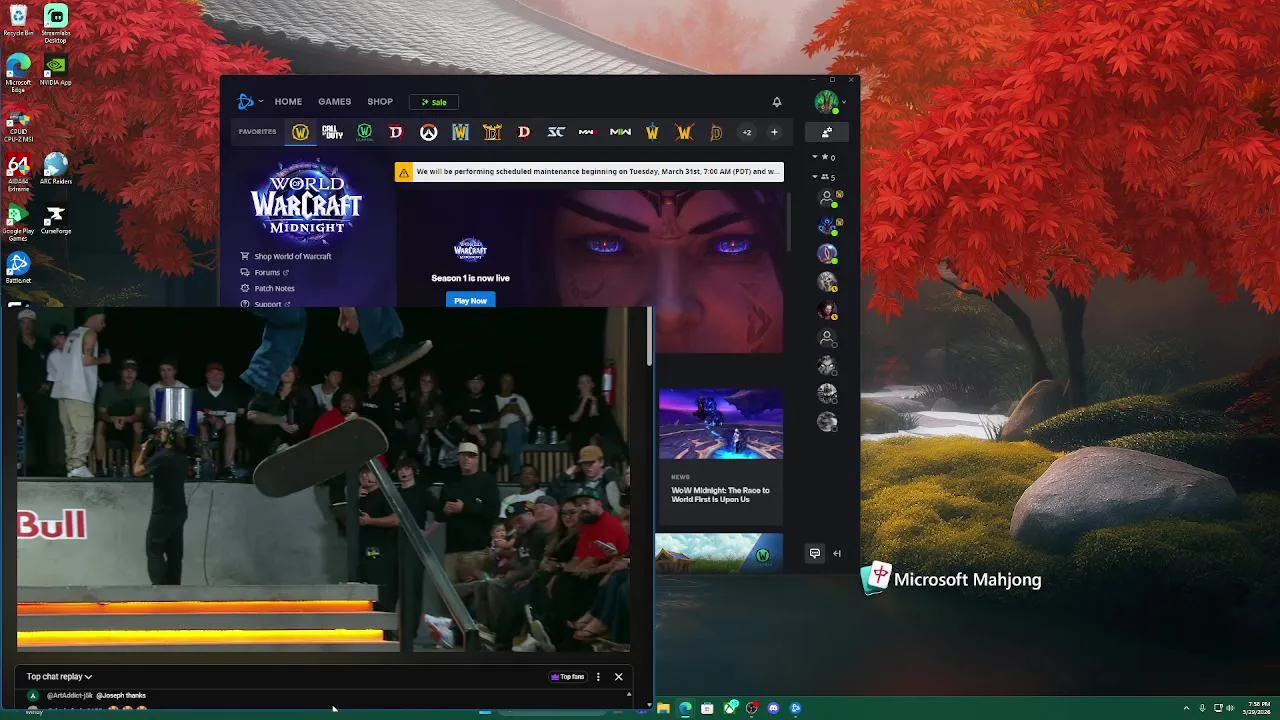The width and height of the screenshot is (1280, 720).
Task: Open Microsoft Store from taskbar
Action: pyautogui.click(x=707, y=708)
